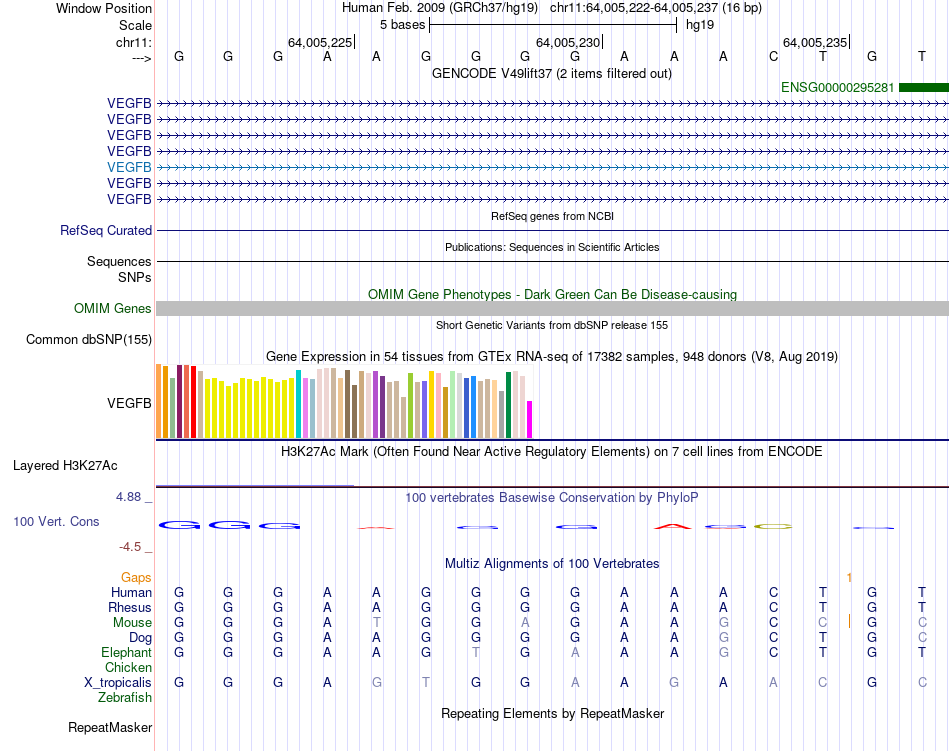Screen dimensions: 950x751
Task: Click the Layered H3K27Ac track label
Action: 65,466
